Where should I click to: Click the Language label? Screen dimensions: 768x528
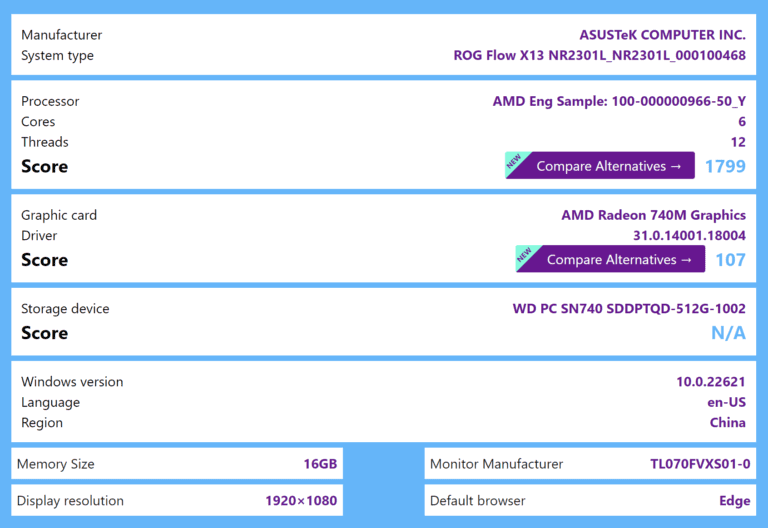coord(50,402)
